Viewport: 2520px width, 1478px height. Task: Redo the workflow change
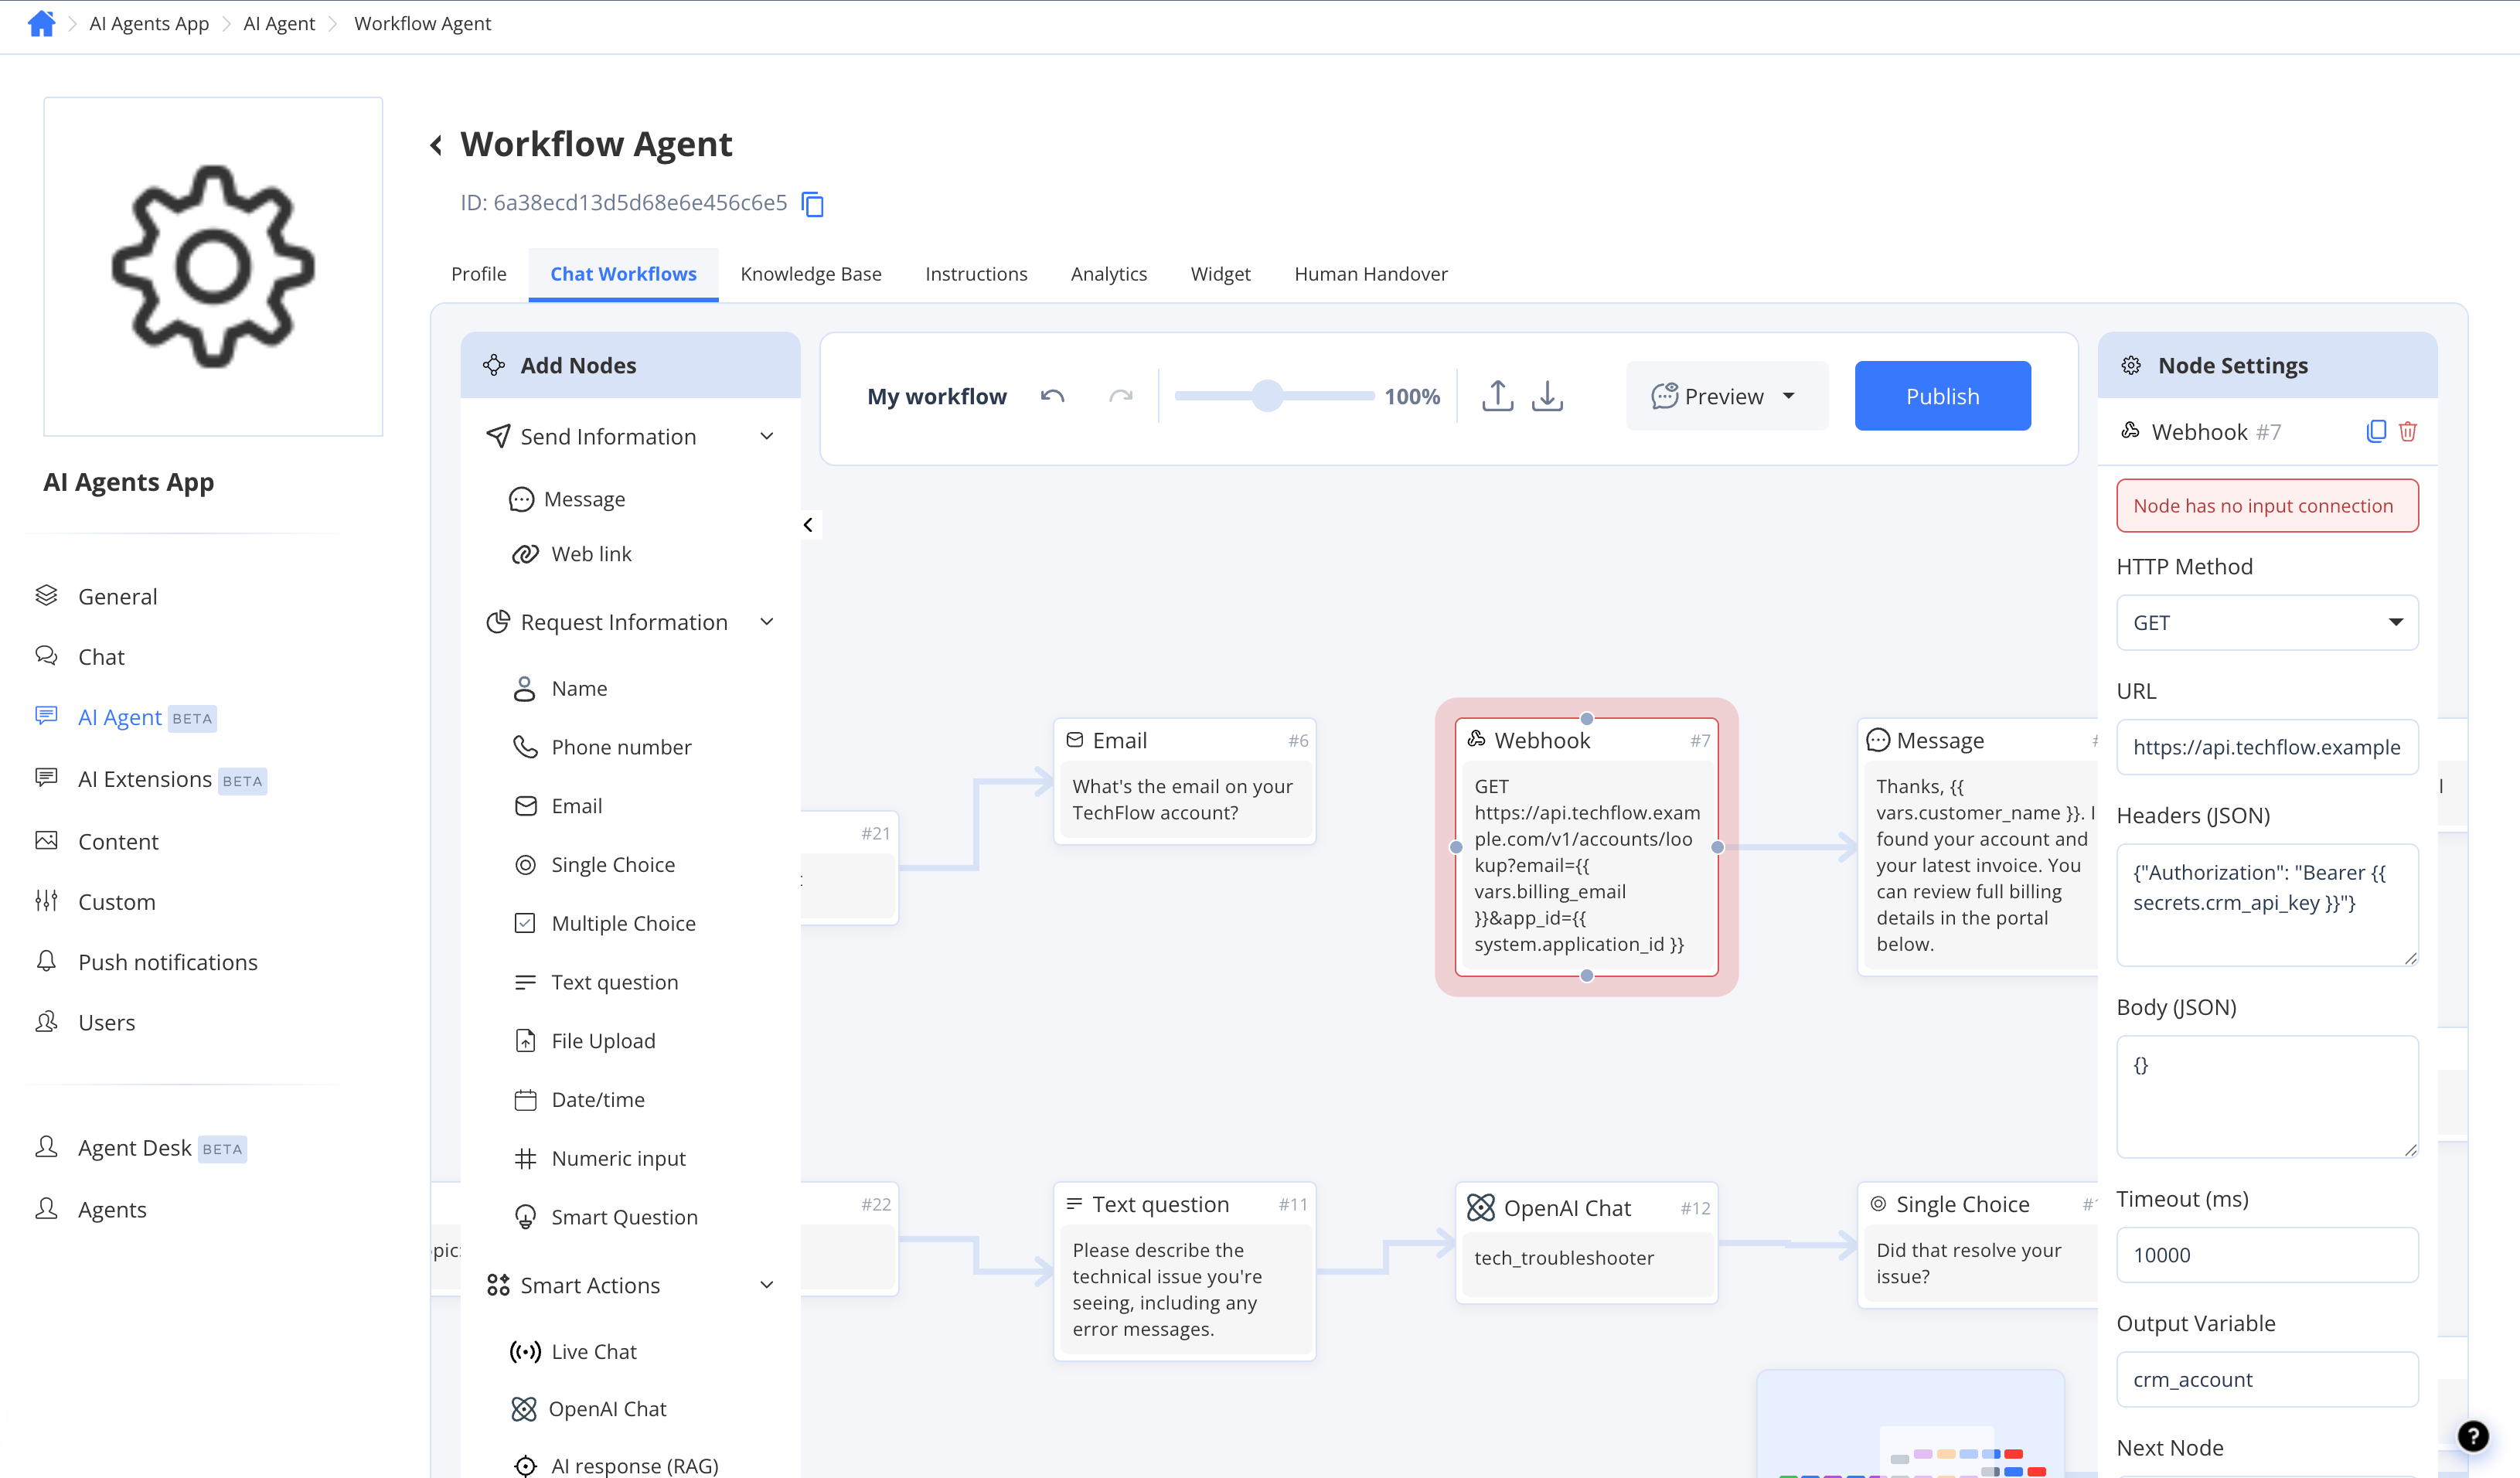1121,396
